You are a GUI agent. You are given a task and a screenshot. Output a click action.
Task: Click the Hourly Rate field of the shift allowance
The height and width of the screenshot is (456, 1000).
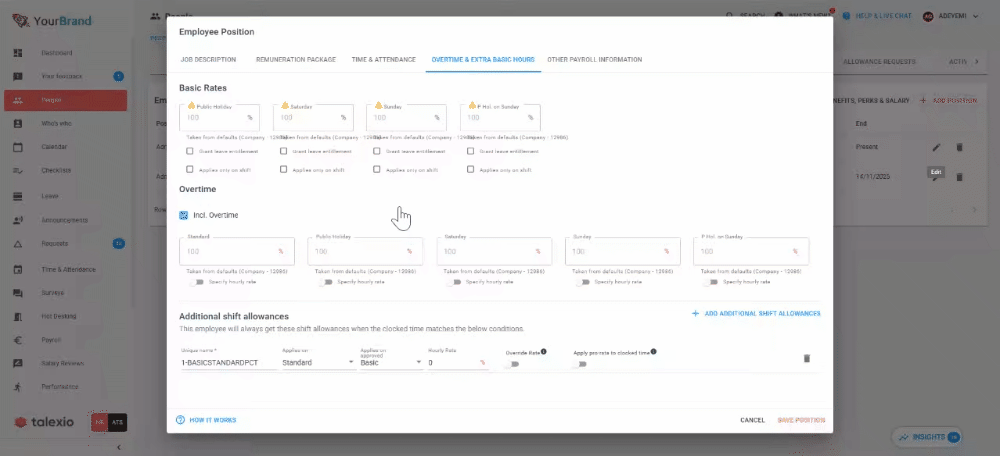(x=458, y=362)
